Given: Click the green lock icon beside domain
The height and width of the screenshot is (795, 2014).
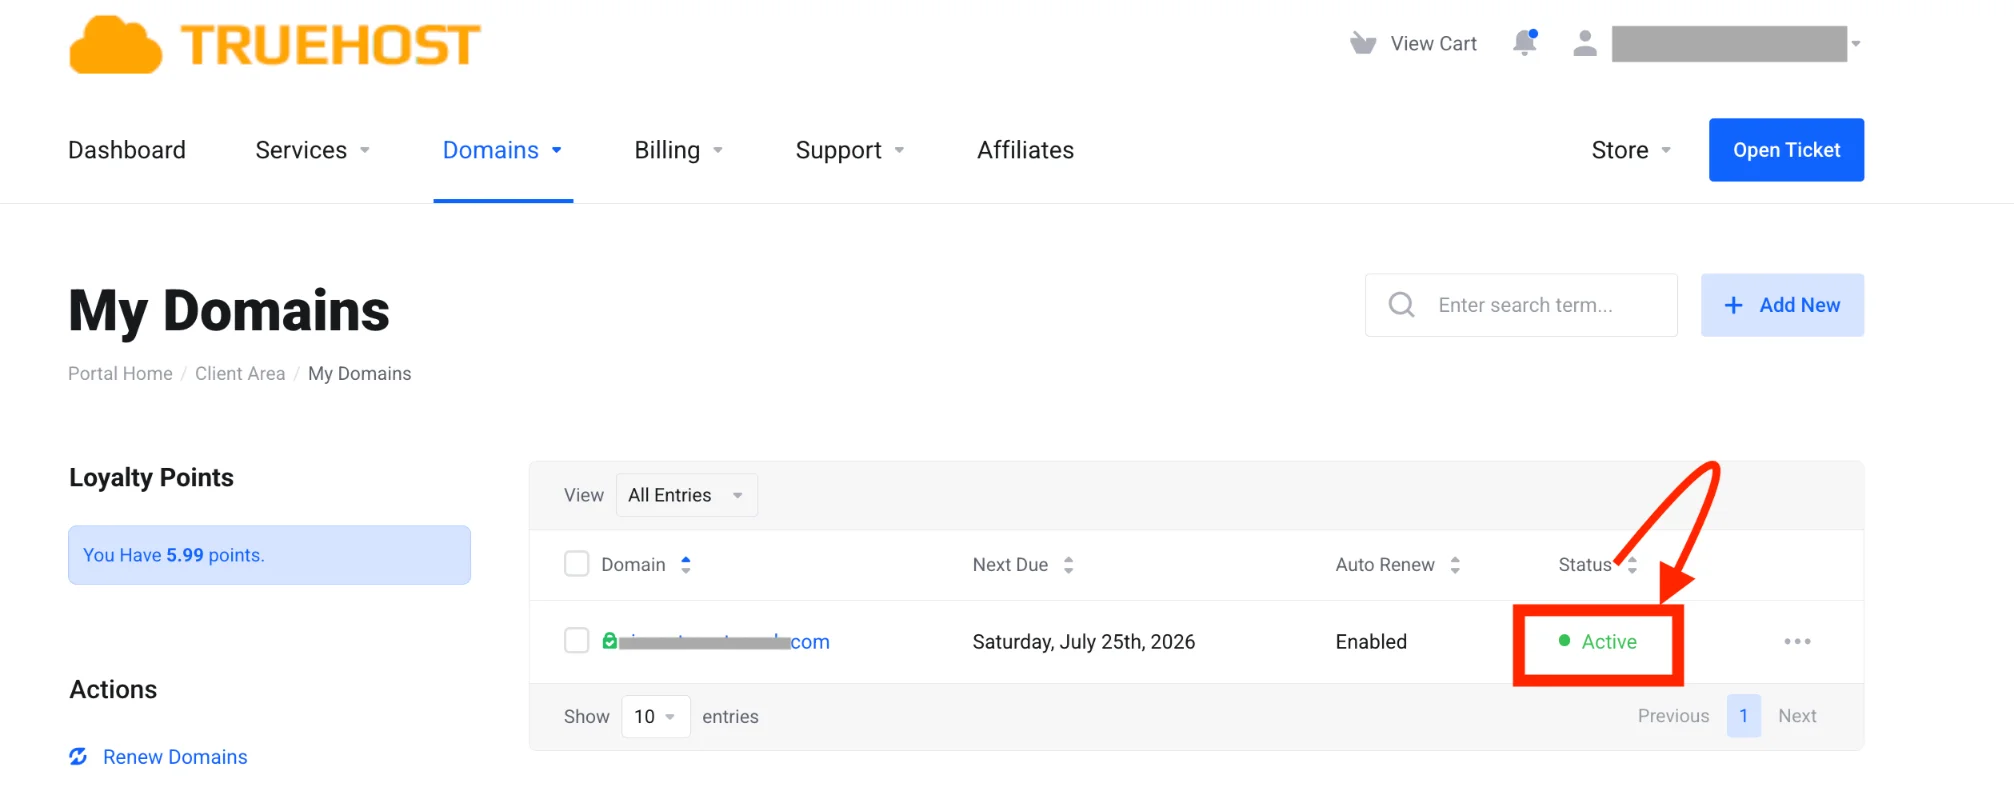Looking at the screenshot, I should [x=609, y=640].
